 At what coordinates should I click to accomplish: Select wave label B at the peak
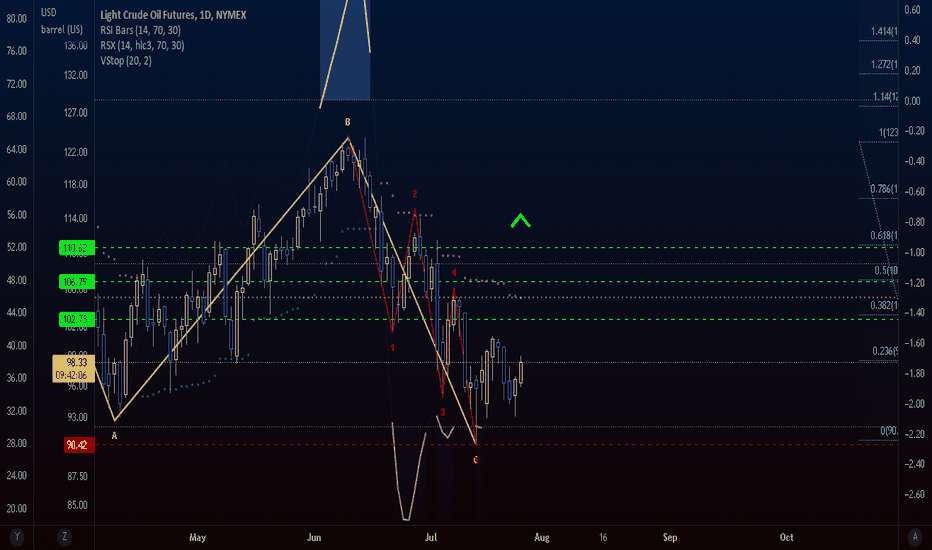[x=348, y=122]
